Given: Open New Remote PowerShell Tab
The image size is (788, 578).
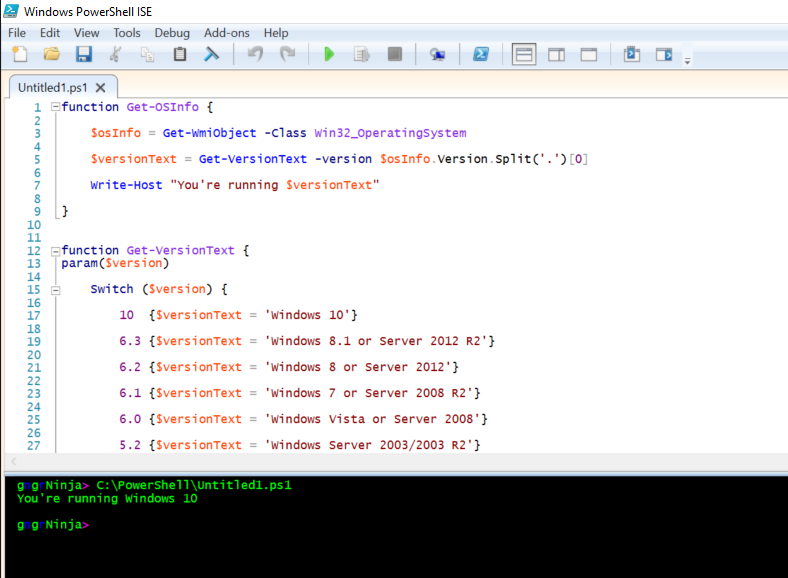Looking at the screenshot, I should coord(437,54).
